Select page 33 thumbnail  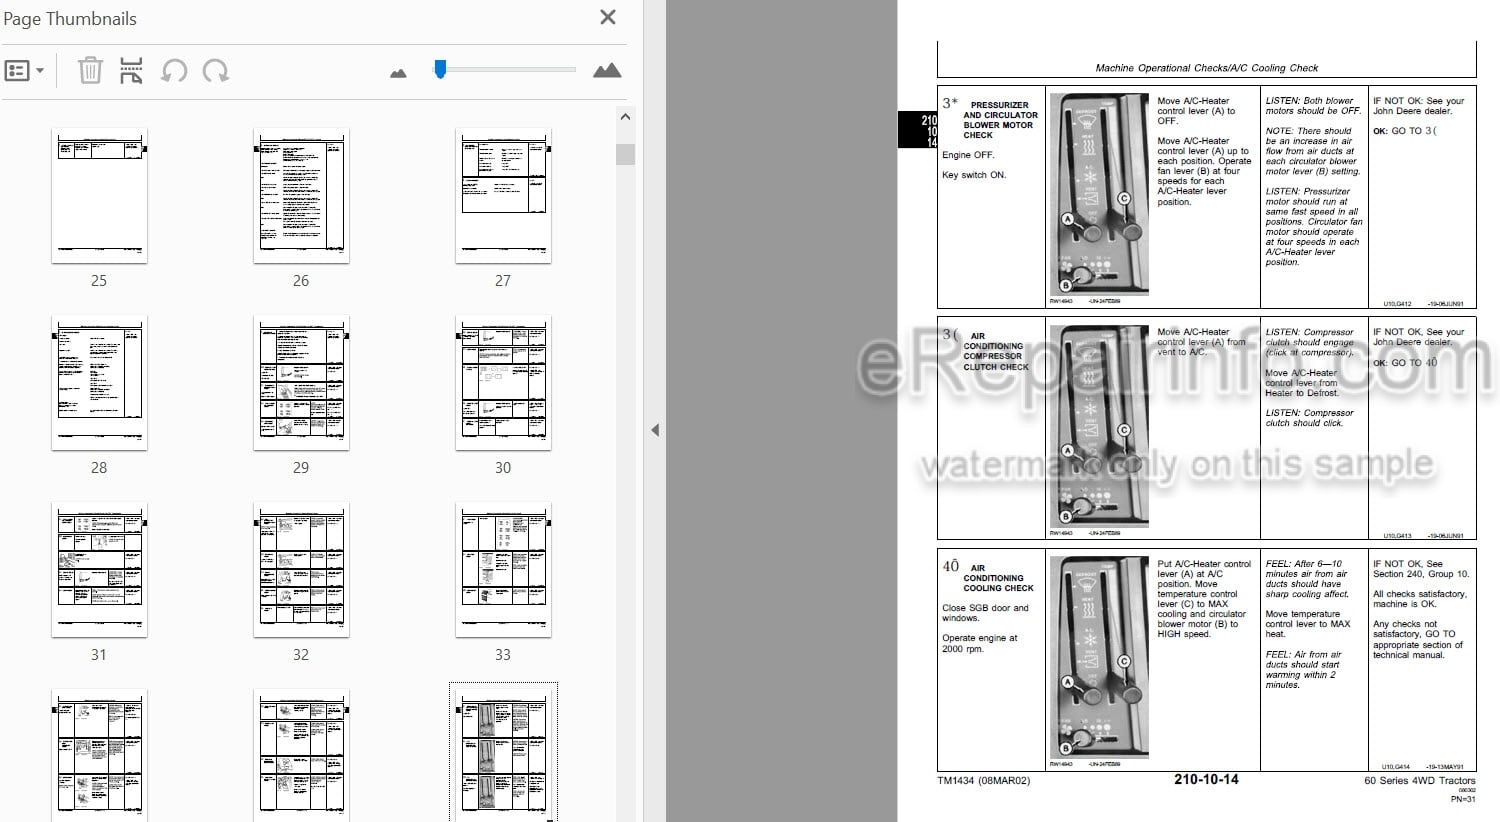tap(503, 570)
